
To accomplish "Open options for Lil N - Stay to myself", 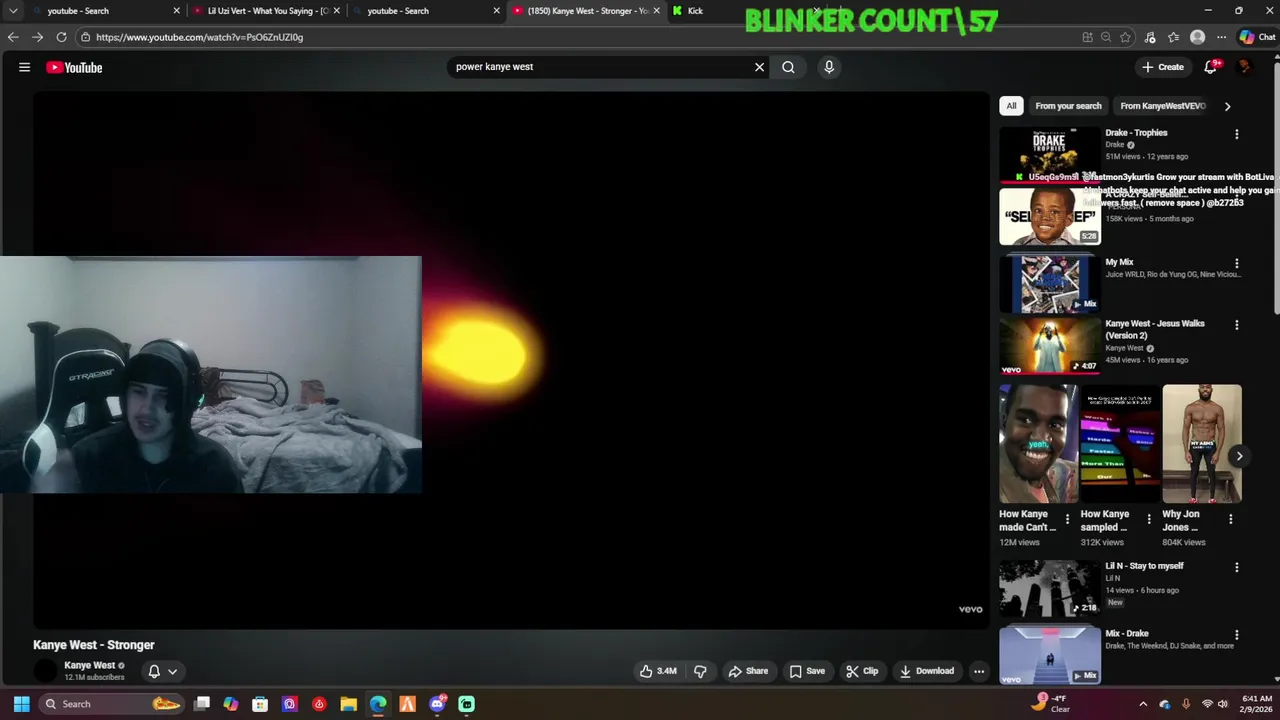I will (x=1236, y=567).
